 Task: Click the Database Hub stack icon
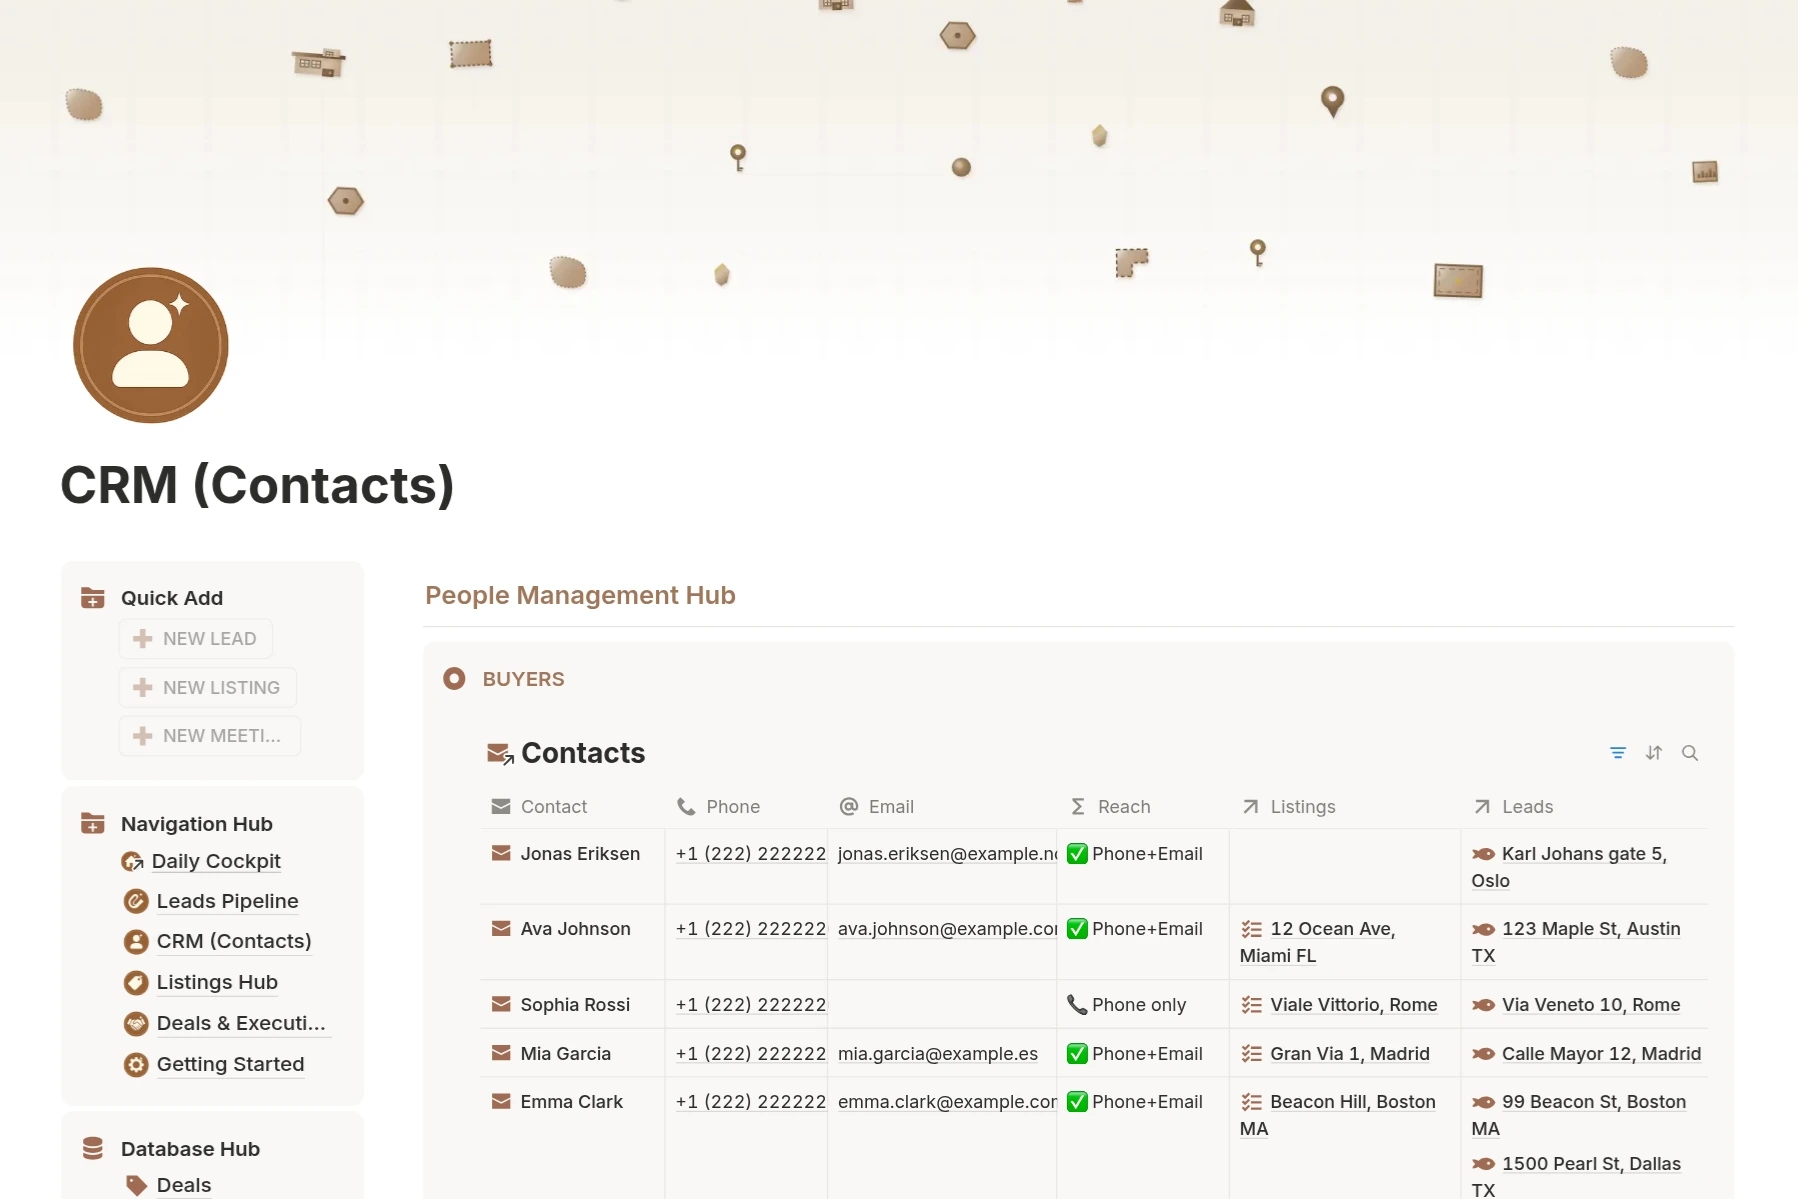pyautogui.click(x=93, y=1149)
